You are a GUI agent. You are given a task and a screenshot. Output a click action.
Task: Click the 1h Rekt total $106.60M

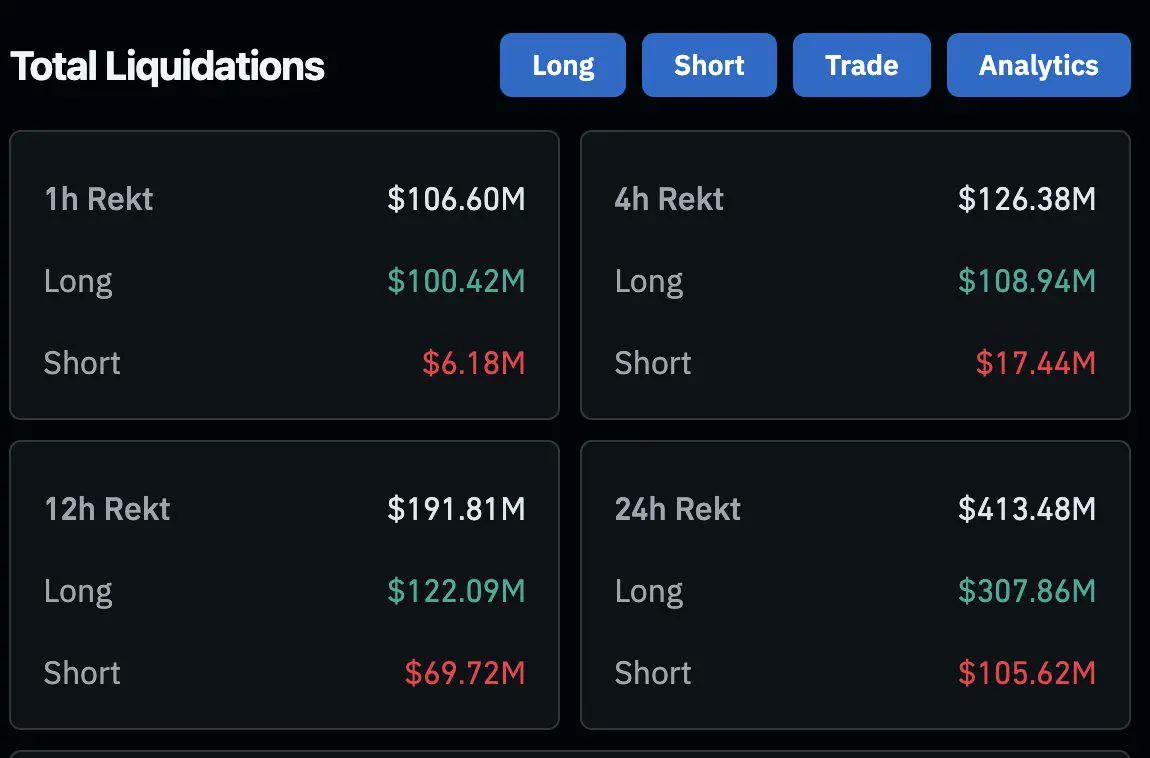[456, 199]
